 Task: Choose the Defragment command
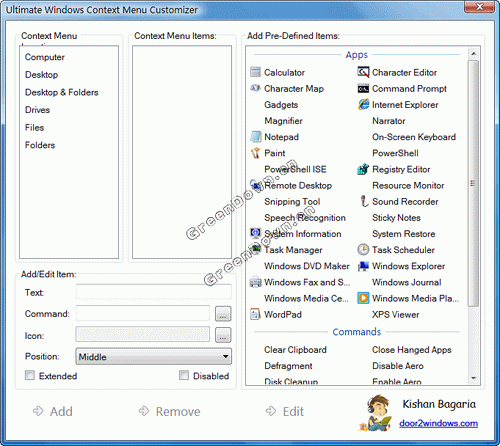tap(288, 366)
